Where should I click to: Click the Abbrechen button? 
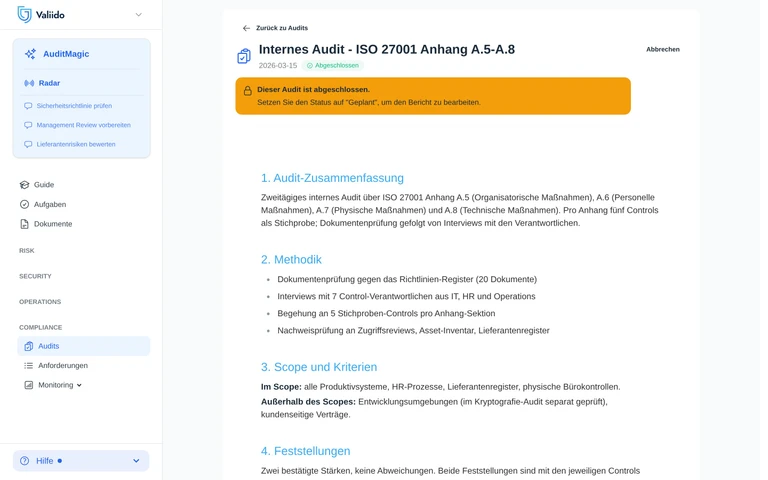click(x=663, y=49)
